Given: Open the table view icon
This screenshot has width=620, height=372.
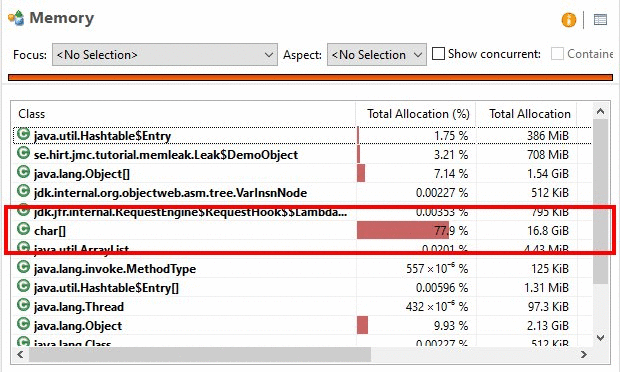Looking at the screenshot, I should click(x=600, y=19).
